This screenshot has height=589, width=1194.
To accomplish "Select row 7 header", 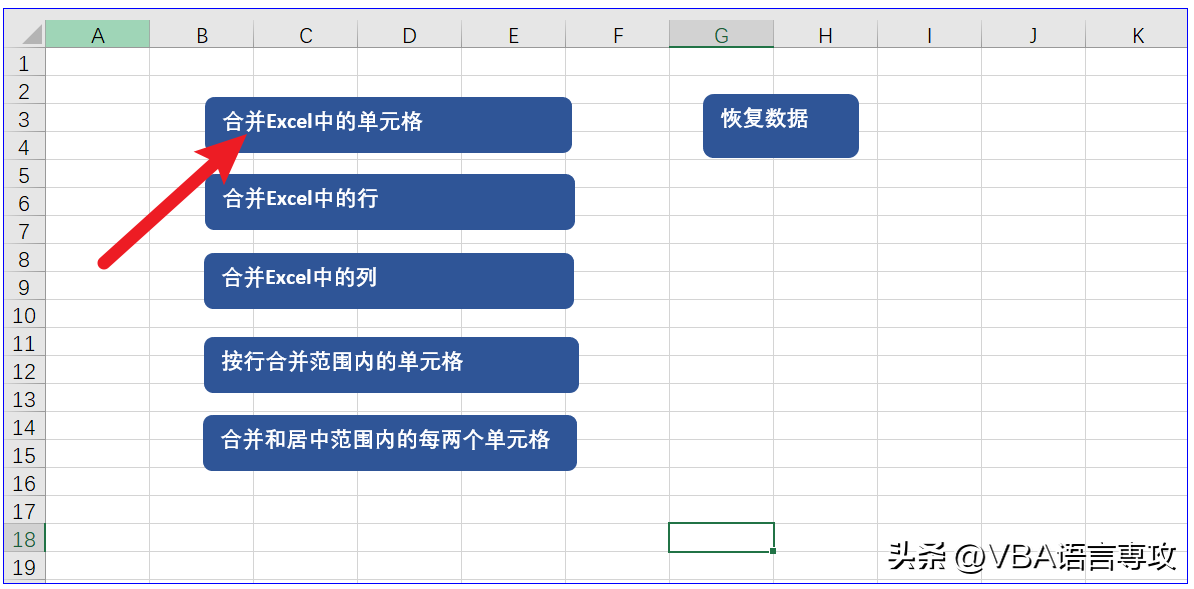I will point(25,231).
